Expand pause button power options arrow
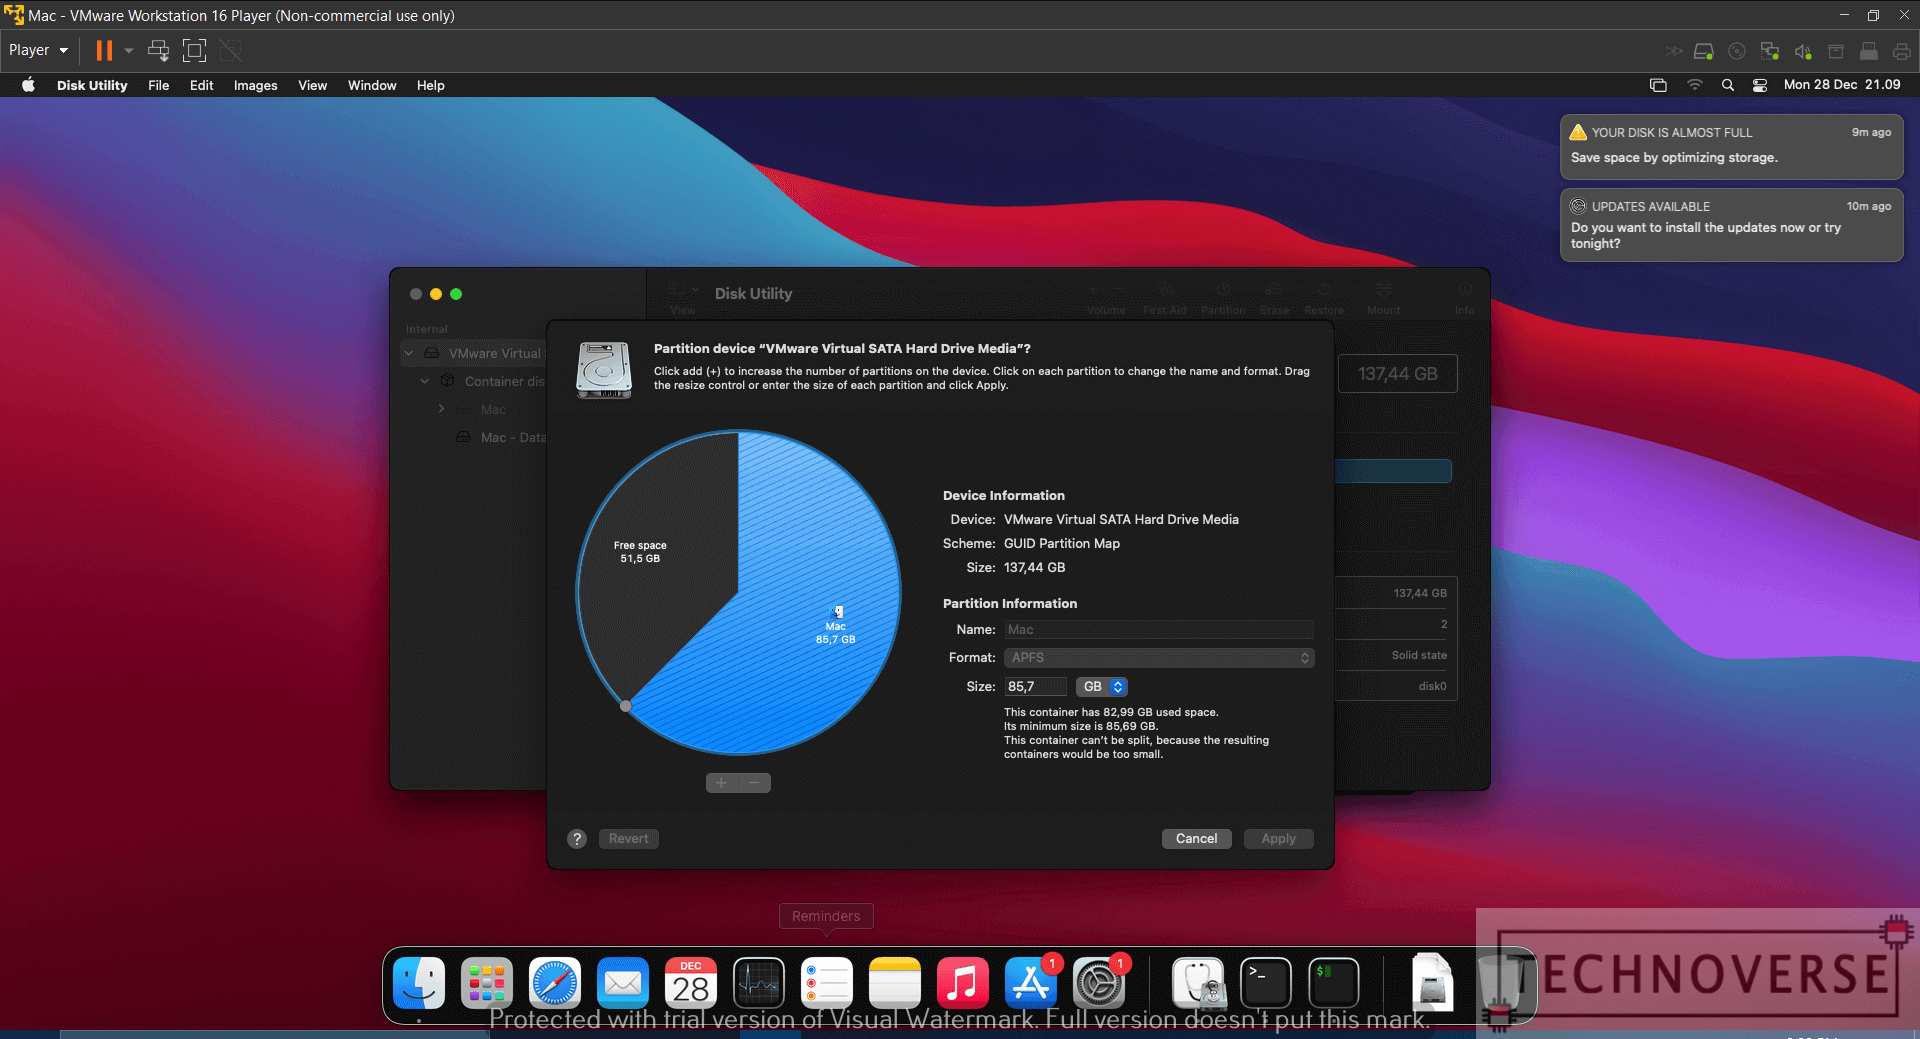The width and height of the screenshot is (1920, 1039). click(x=128, y=50)
